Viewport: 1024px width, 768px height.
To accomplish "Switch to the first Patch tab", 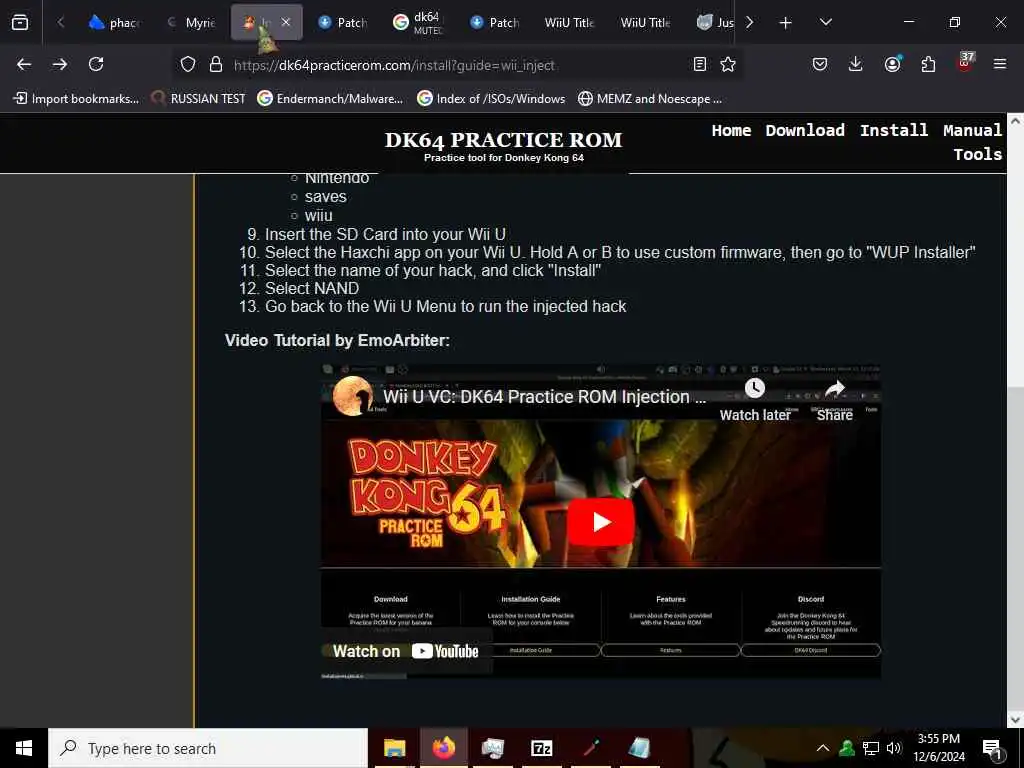I will point(343,23).
